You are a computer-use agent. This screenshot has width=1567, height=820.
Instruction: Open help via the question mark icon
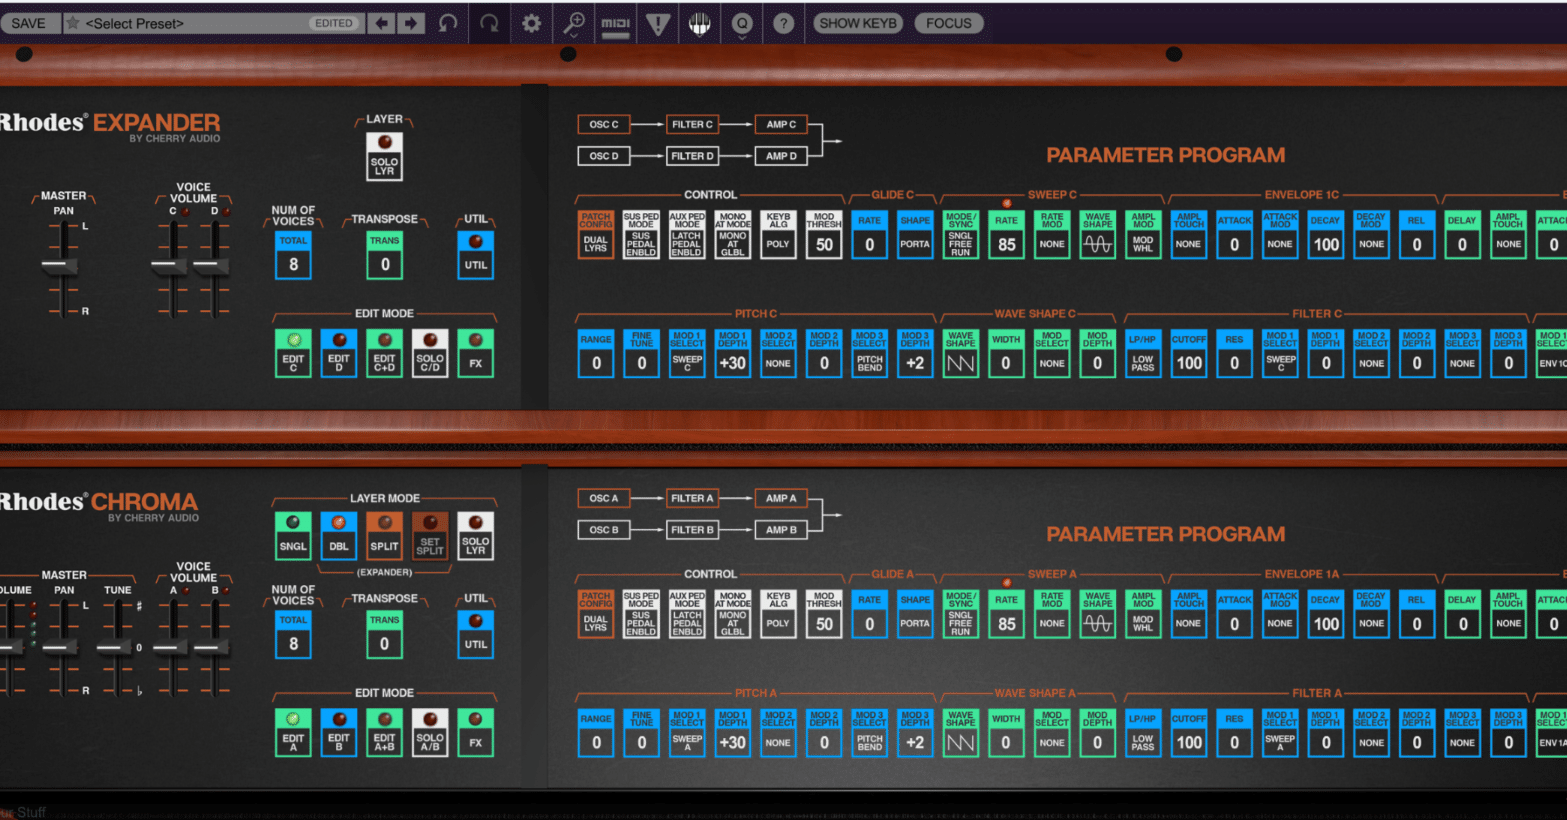pos(783,22)
